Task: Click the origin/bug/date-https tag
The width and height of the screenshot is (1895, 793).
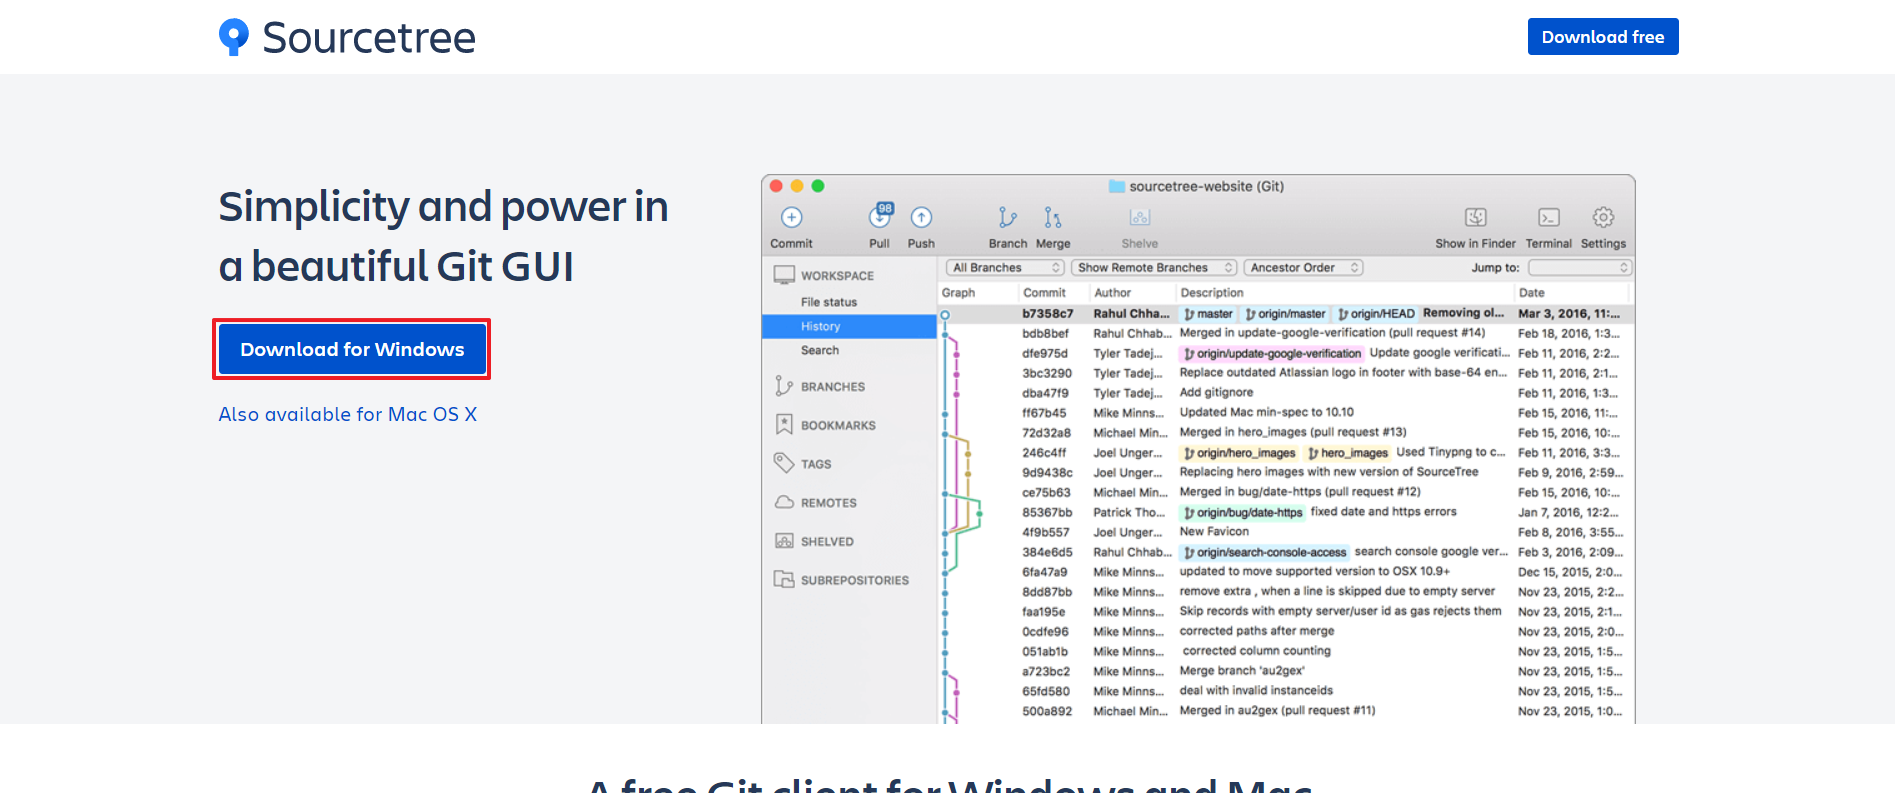Action: pos(1243,513)
